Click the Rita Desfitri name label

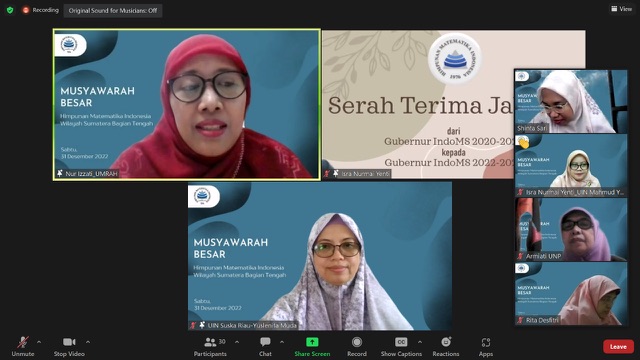[x=542, y=320]
